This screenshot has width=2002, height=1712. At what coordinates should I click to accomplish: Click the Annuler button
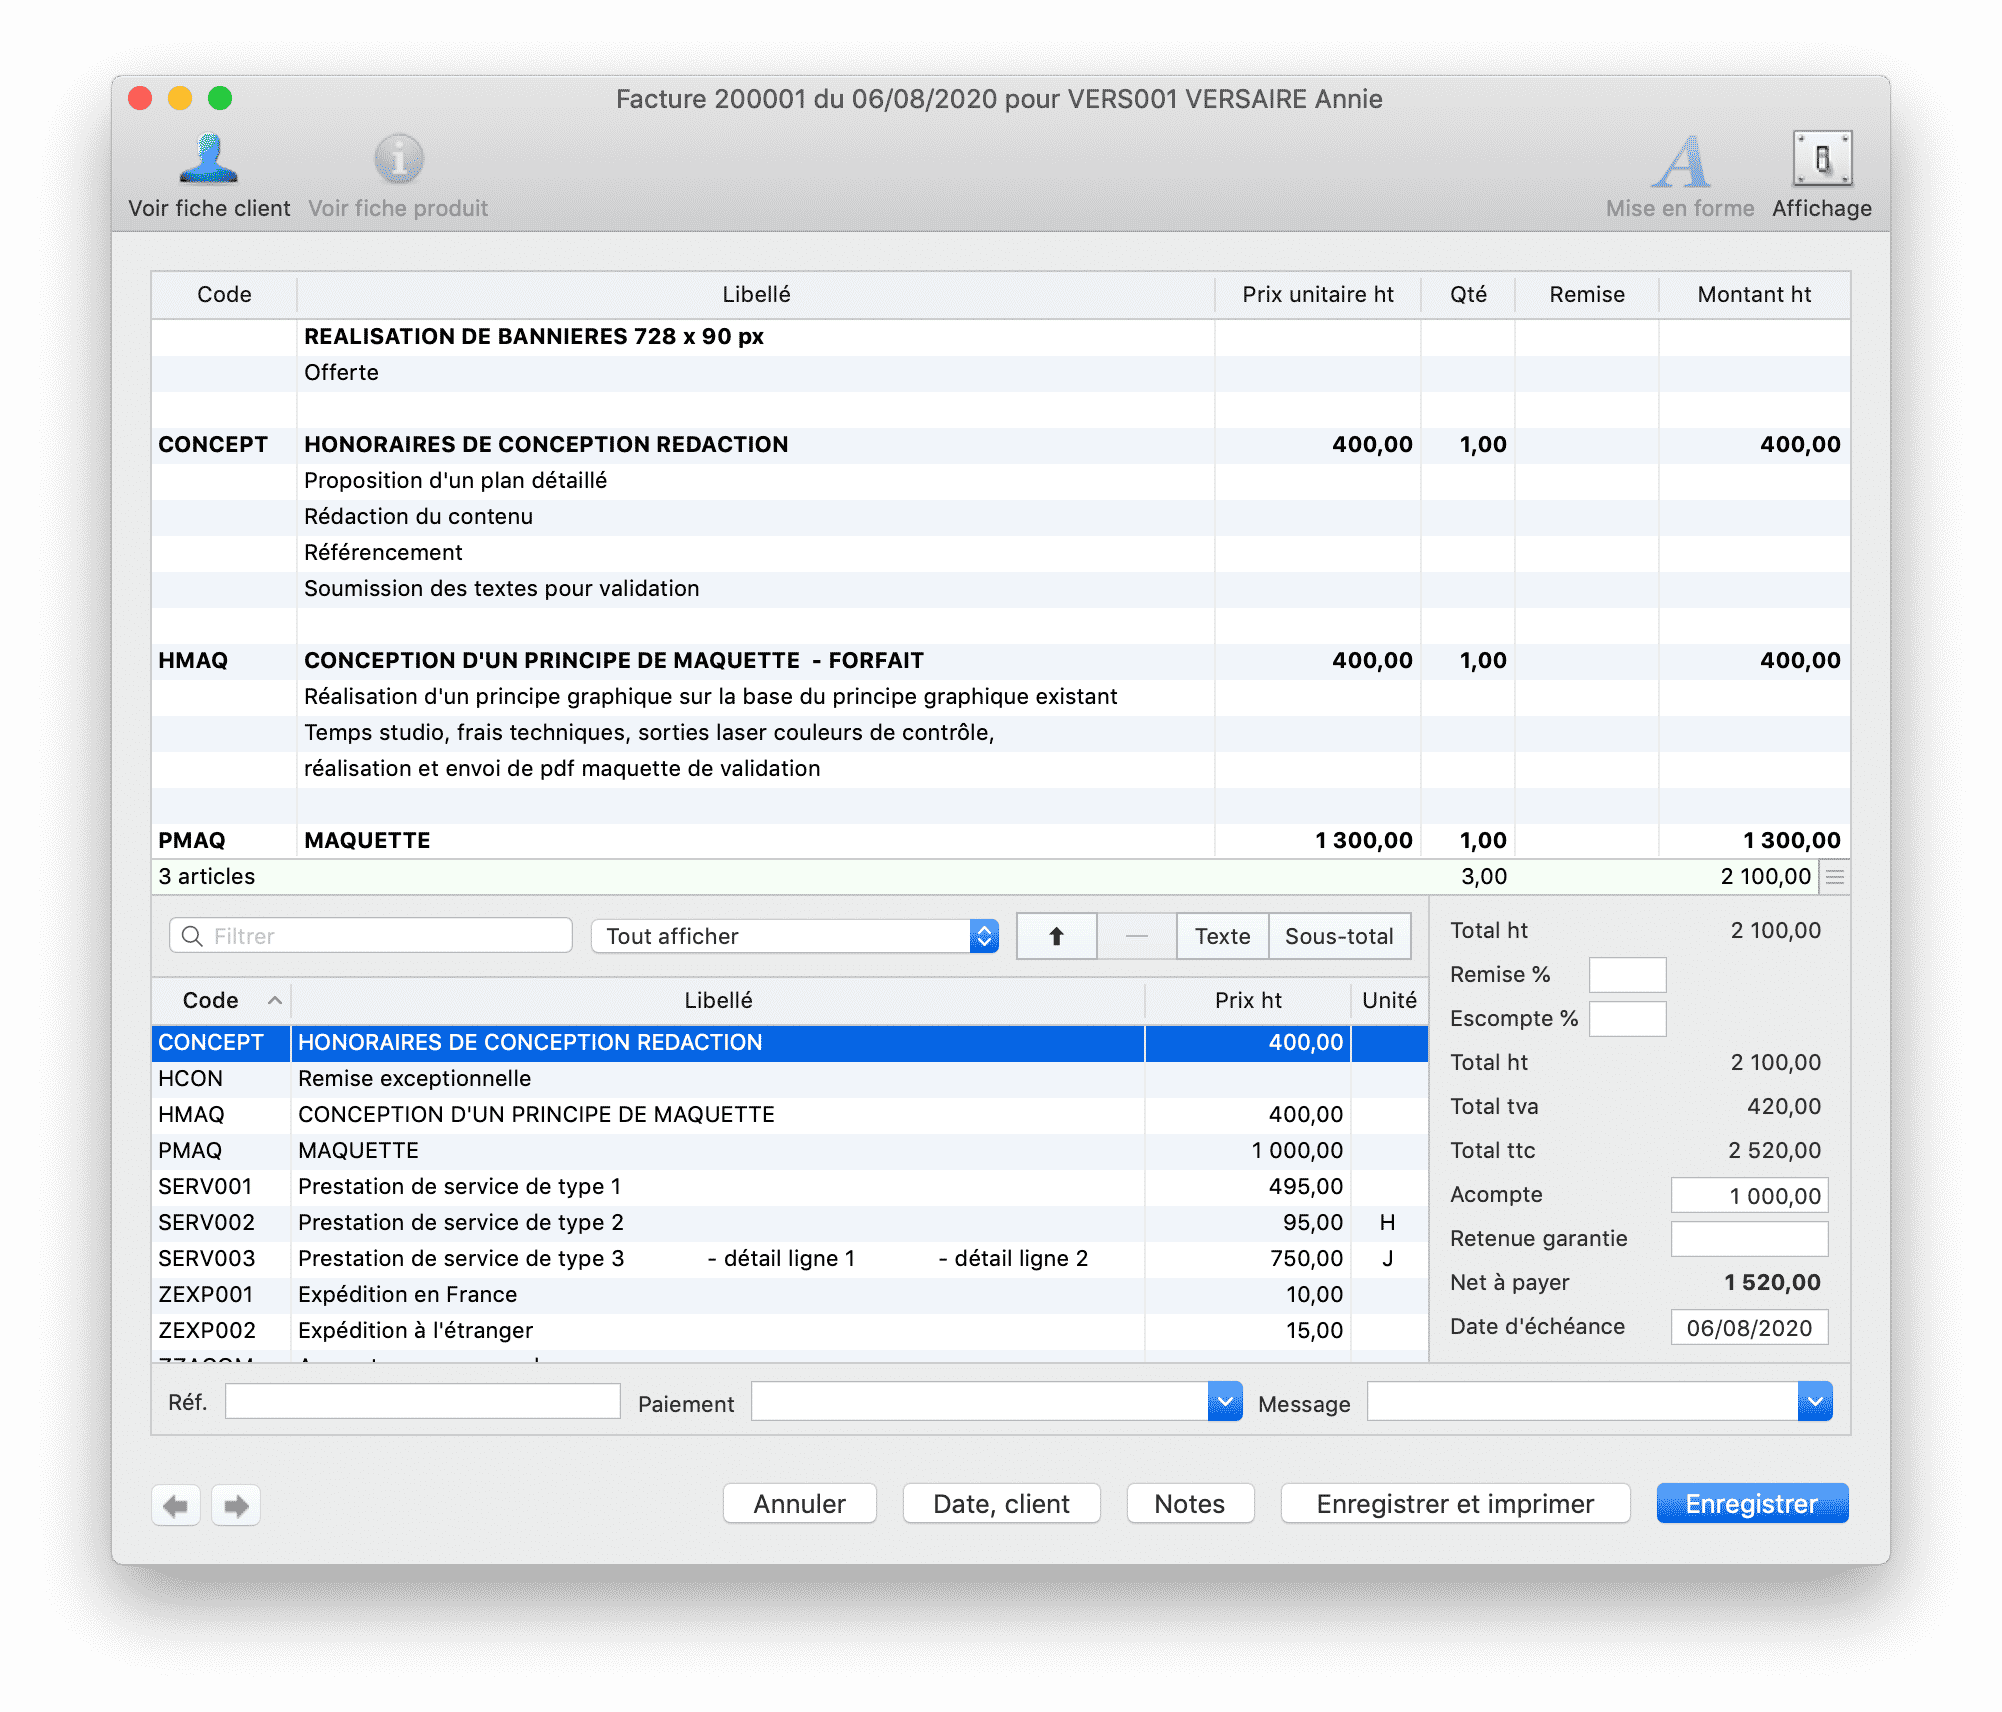tap(799, 1504)
